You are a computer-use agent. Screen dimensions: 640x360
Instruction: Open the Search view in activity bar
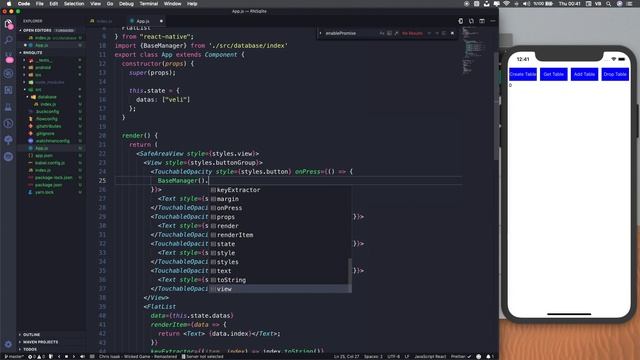pos(8,40)
